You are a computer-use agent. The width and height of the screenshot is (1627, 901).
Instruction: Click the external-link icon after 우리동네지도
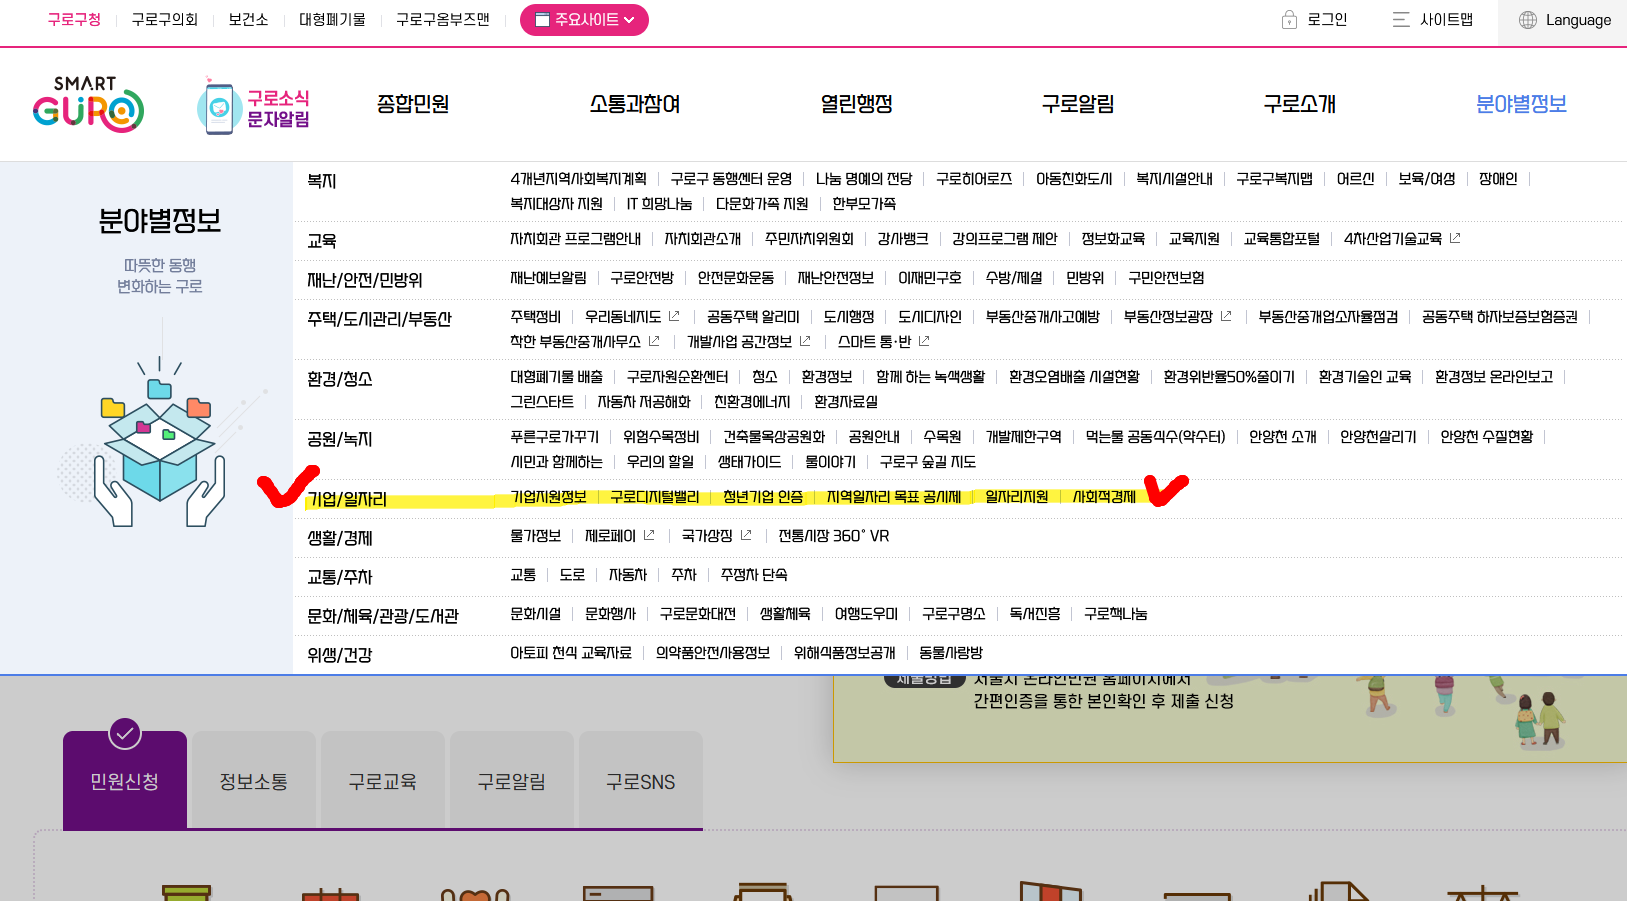click(674, 316)
